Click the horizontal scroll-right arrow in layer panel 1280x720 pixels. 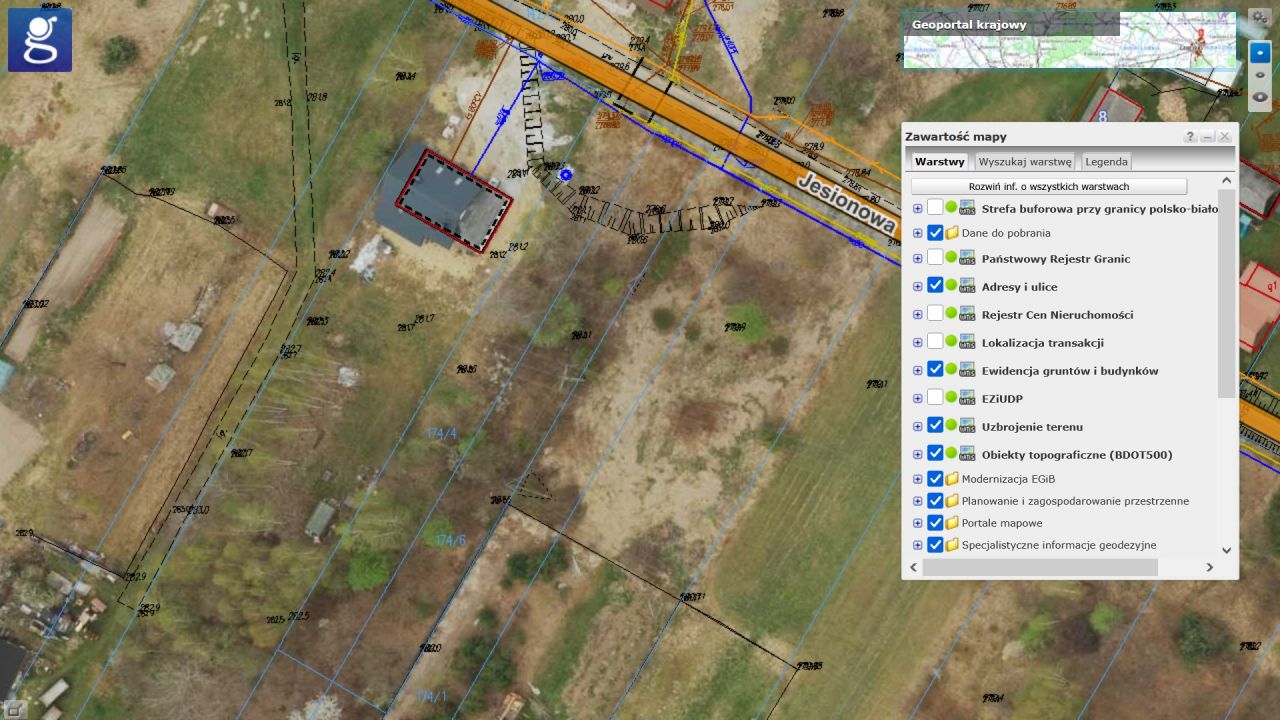1209,567
